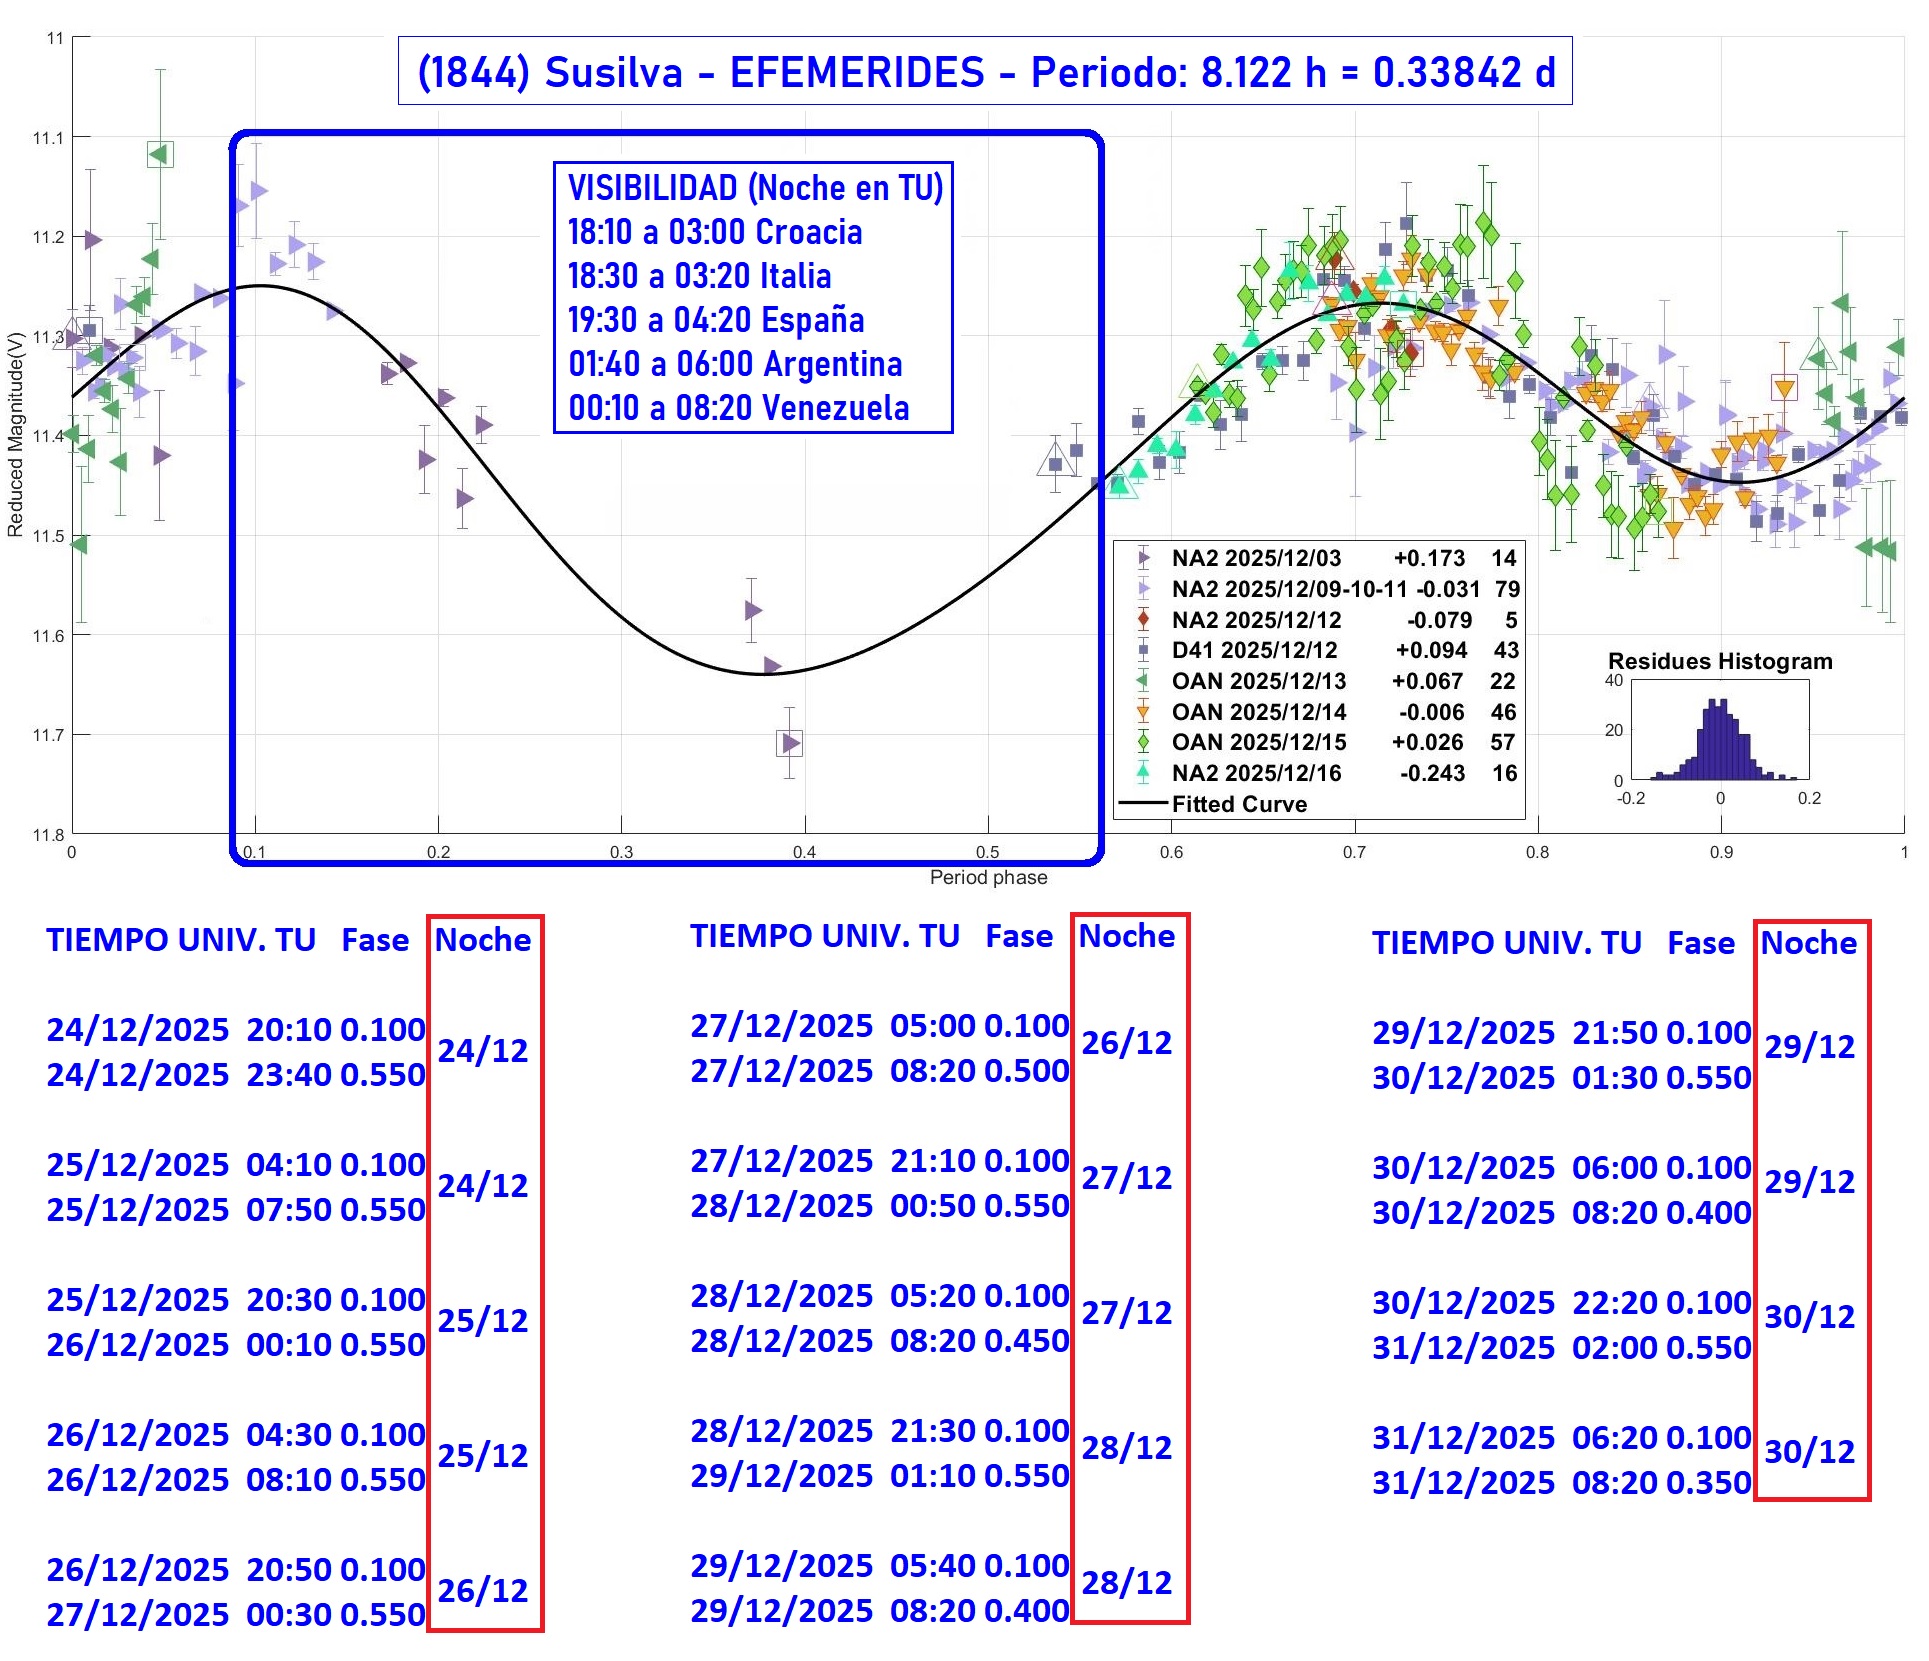Screen dimensions: 1929x1661
Task: Click the purple triangle marker for NA2 2025/12/03
Action: click(x=1144, y=558)
